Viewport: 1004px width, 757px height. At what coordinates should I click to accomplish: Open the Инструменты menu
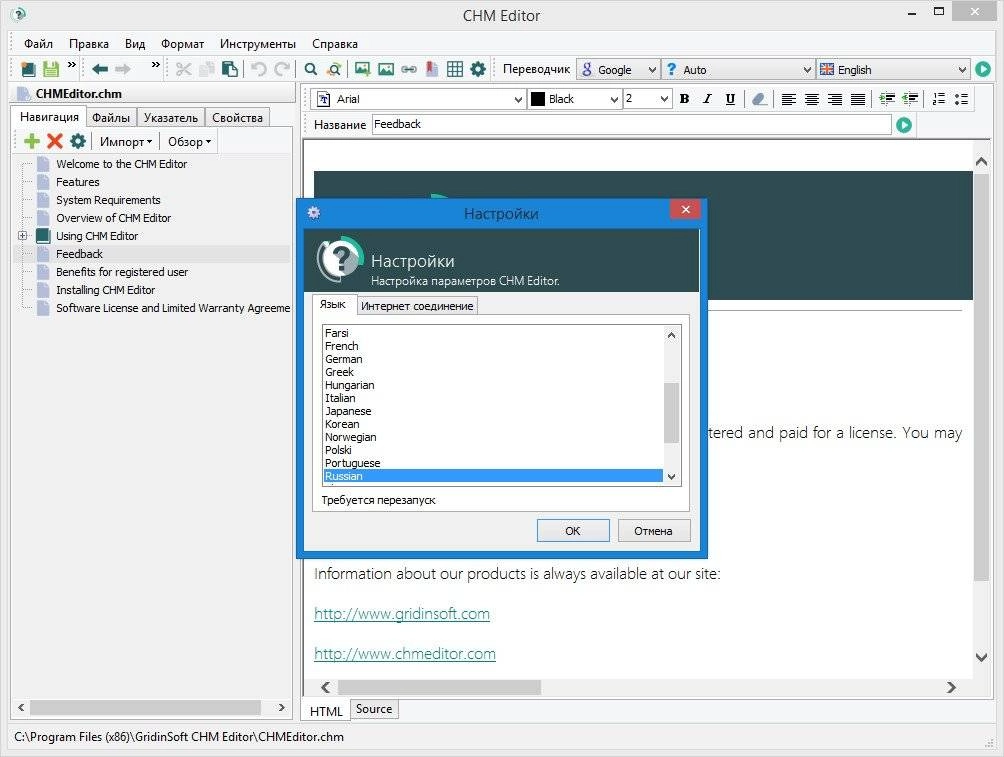pos(257,44)
